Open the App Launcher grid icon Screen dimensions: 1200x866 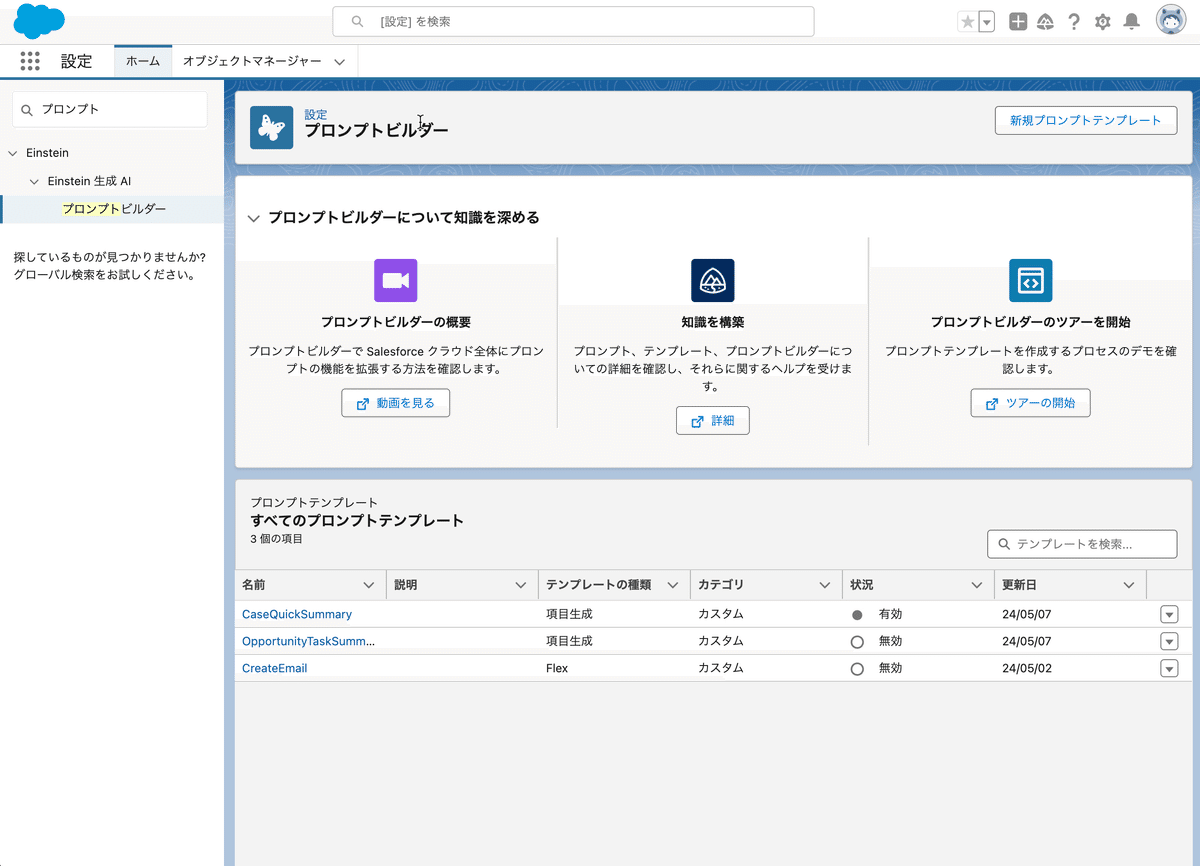[30, 61]
